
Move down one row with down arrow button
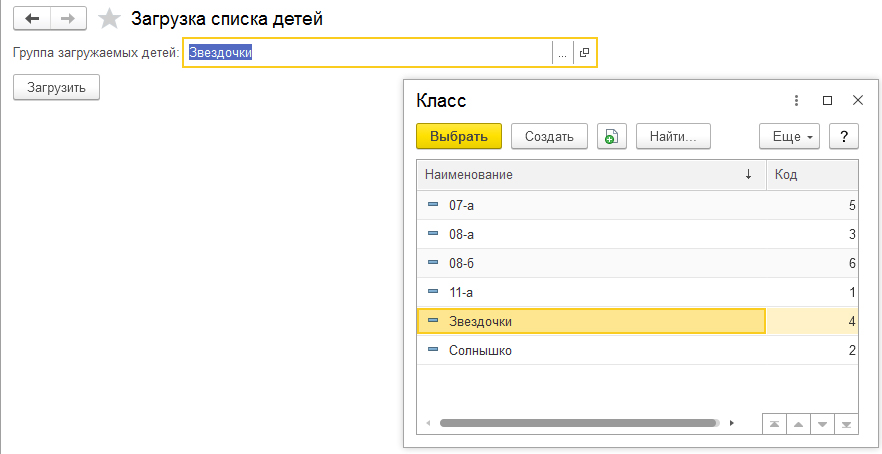click(x=822, y=424)
